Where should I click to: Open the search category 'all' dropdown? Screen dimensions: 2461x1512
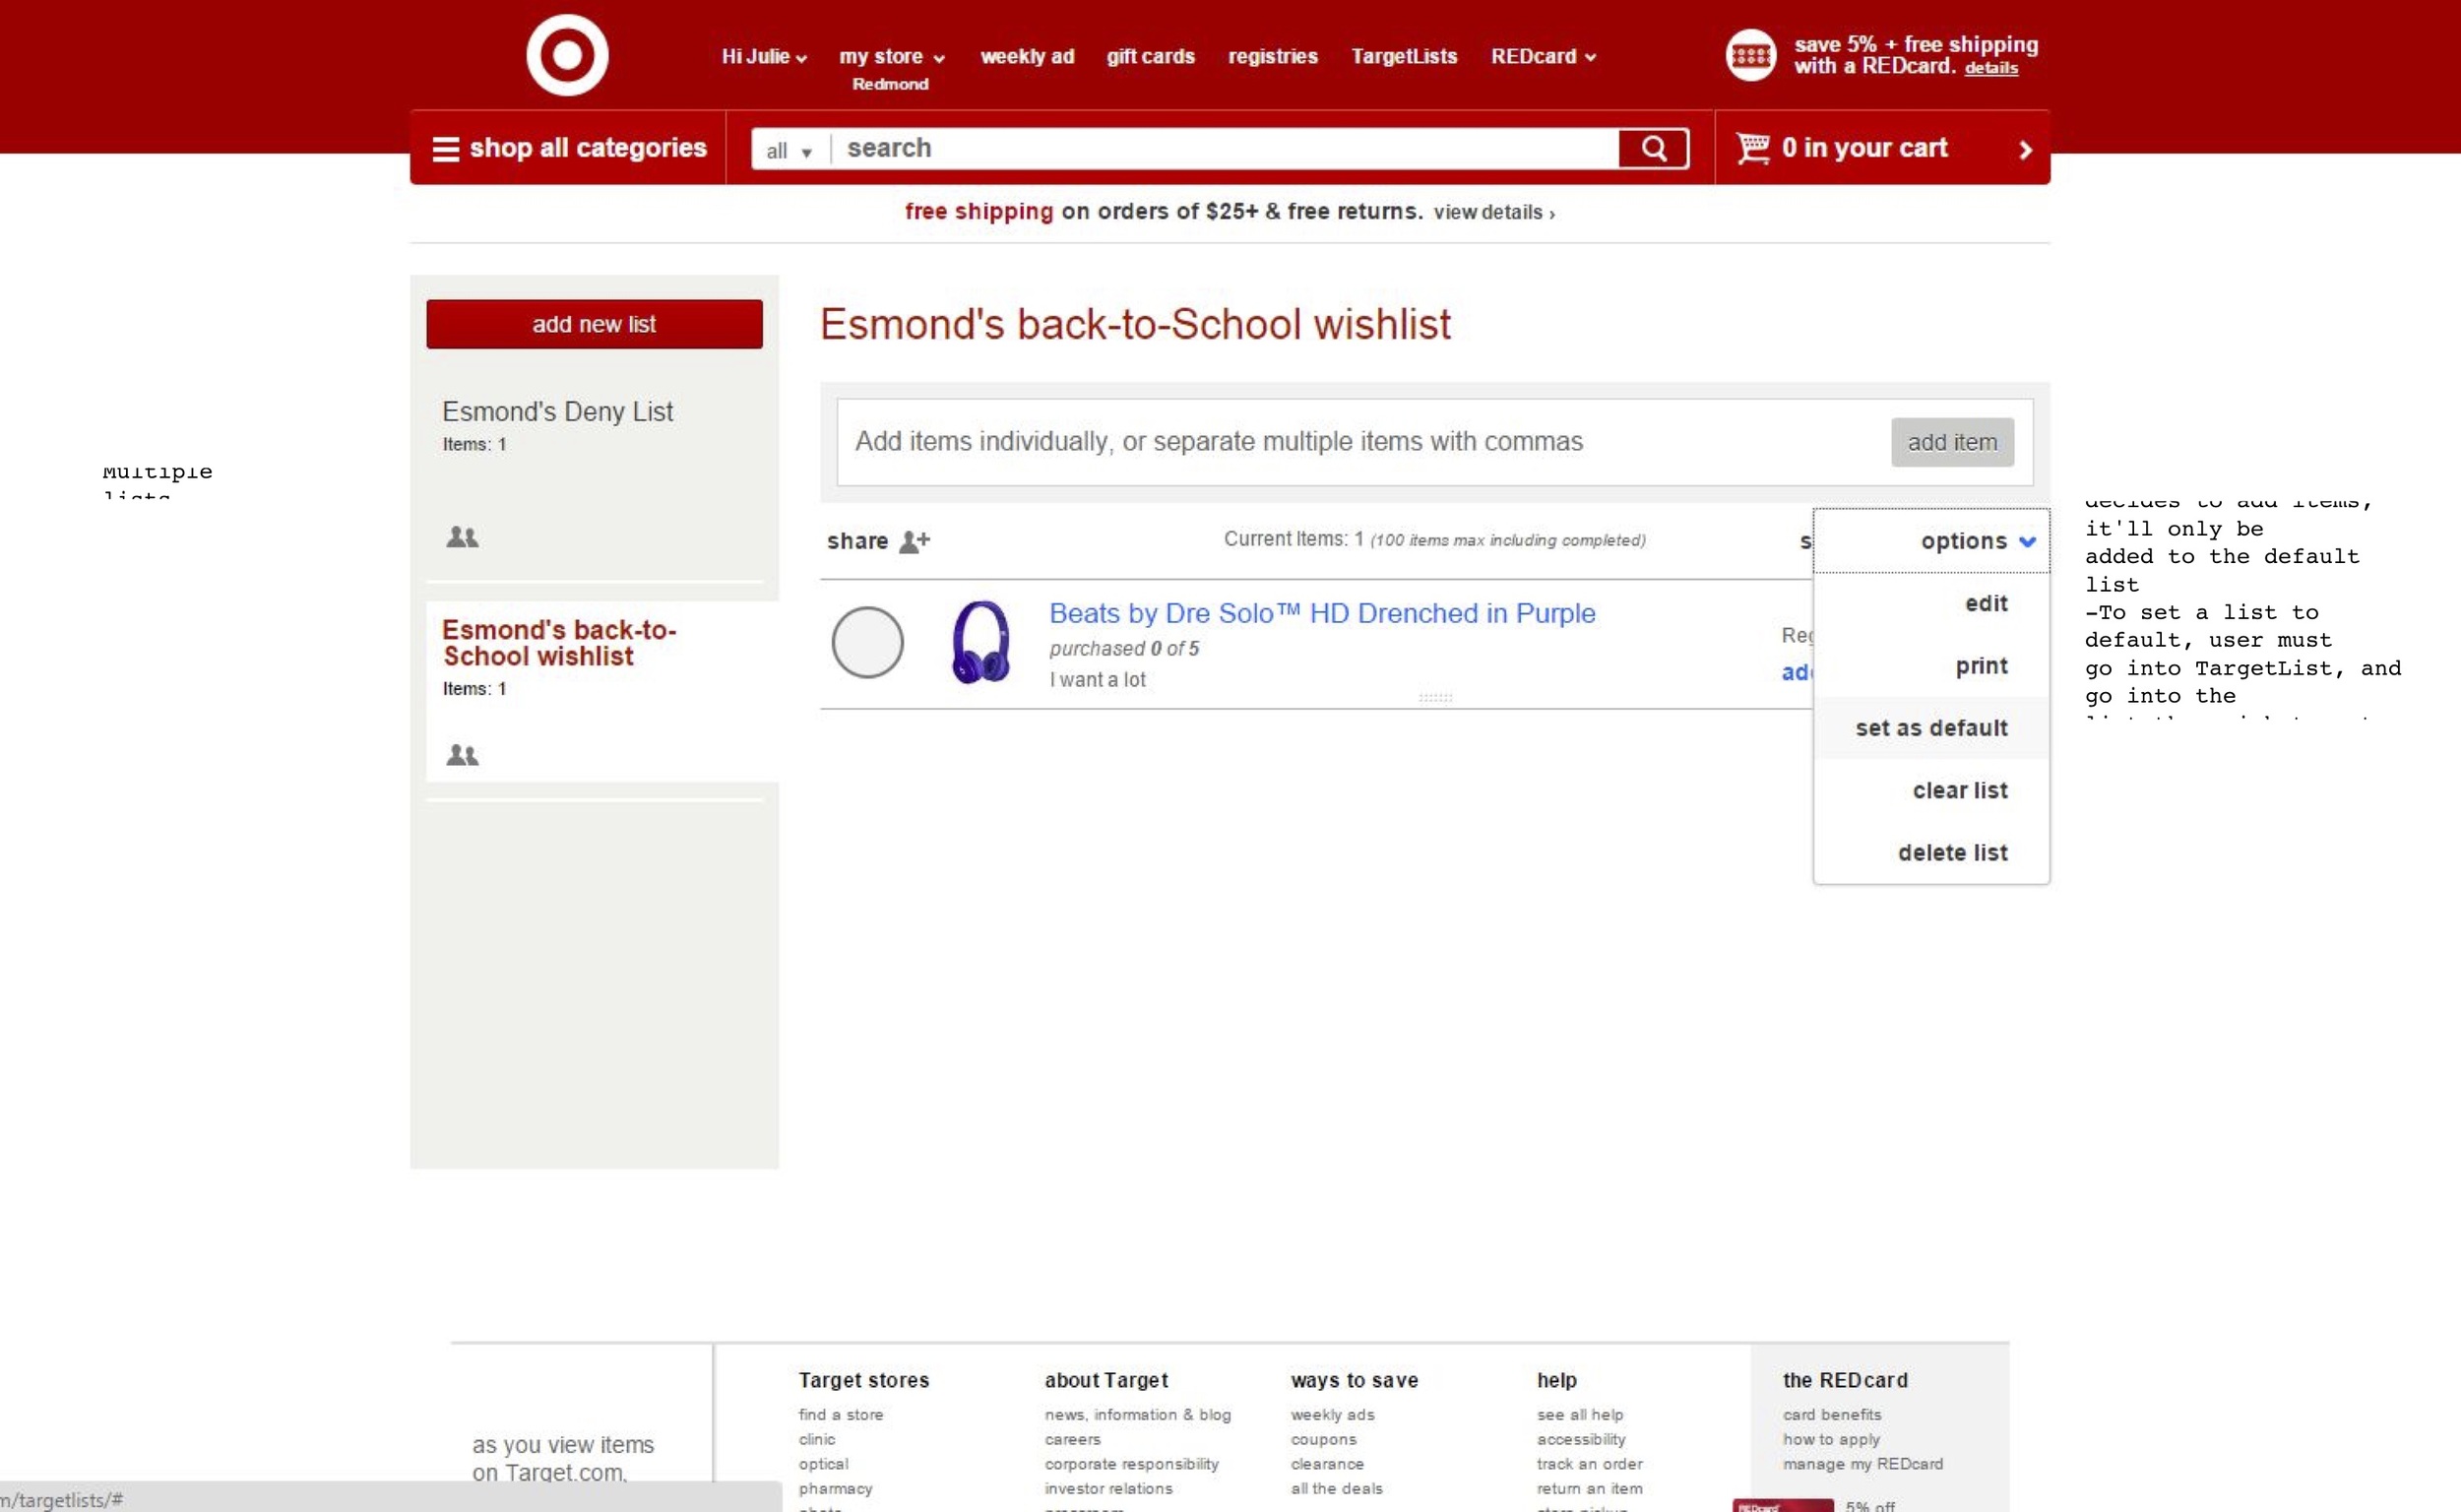pos(789,151)
